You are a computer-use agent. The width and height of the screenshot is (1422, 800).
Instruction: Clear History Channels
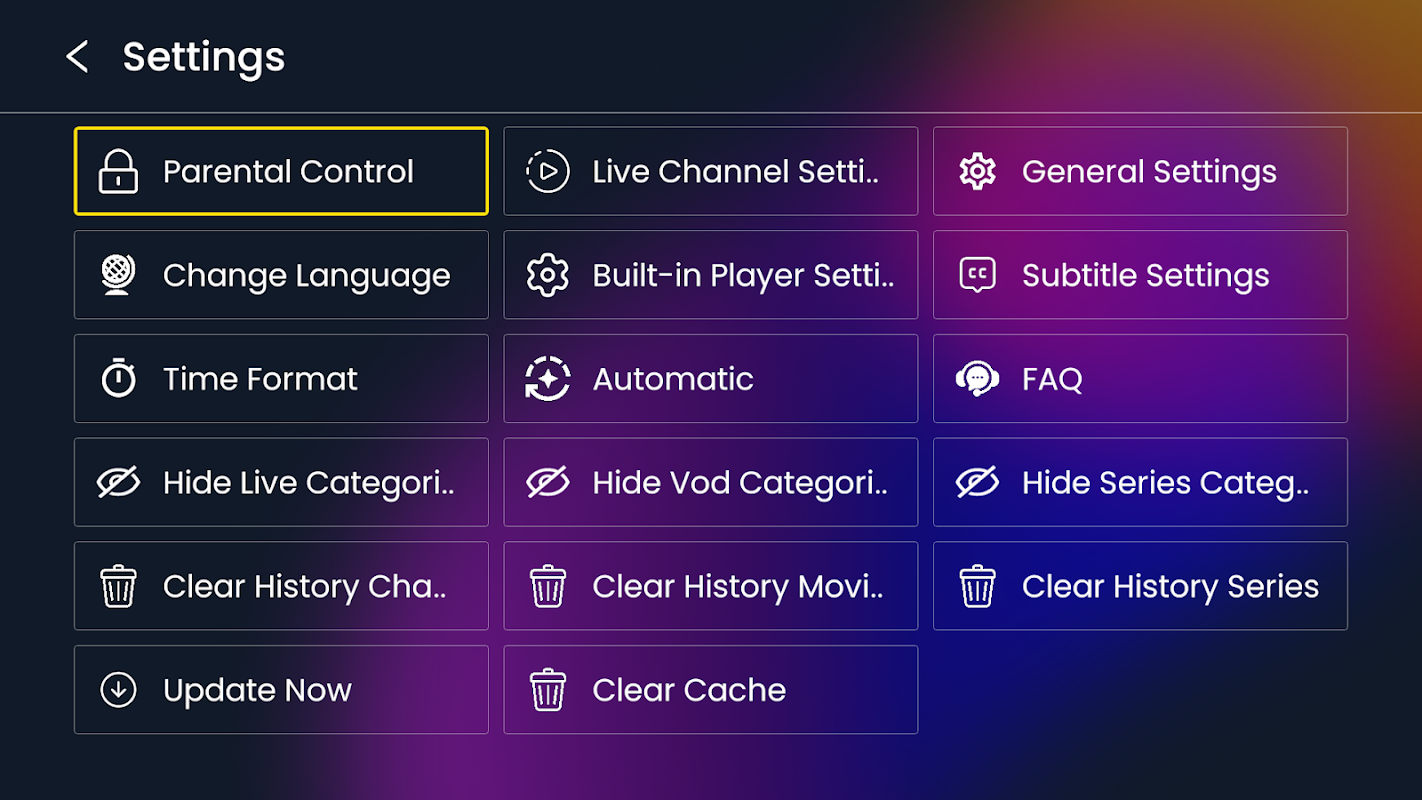[281, 586]
